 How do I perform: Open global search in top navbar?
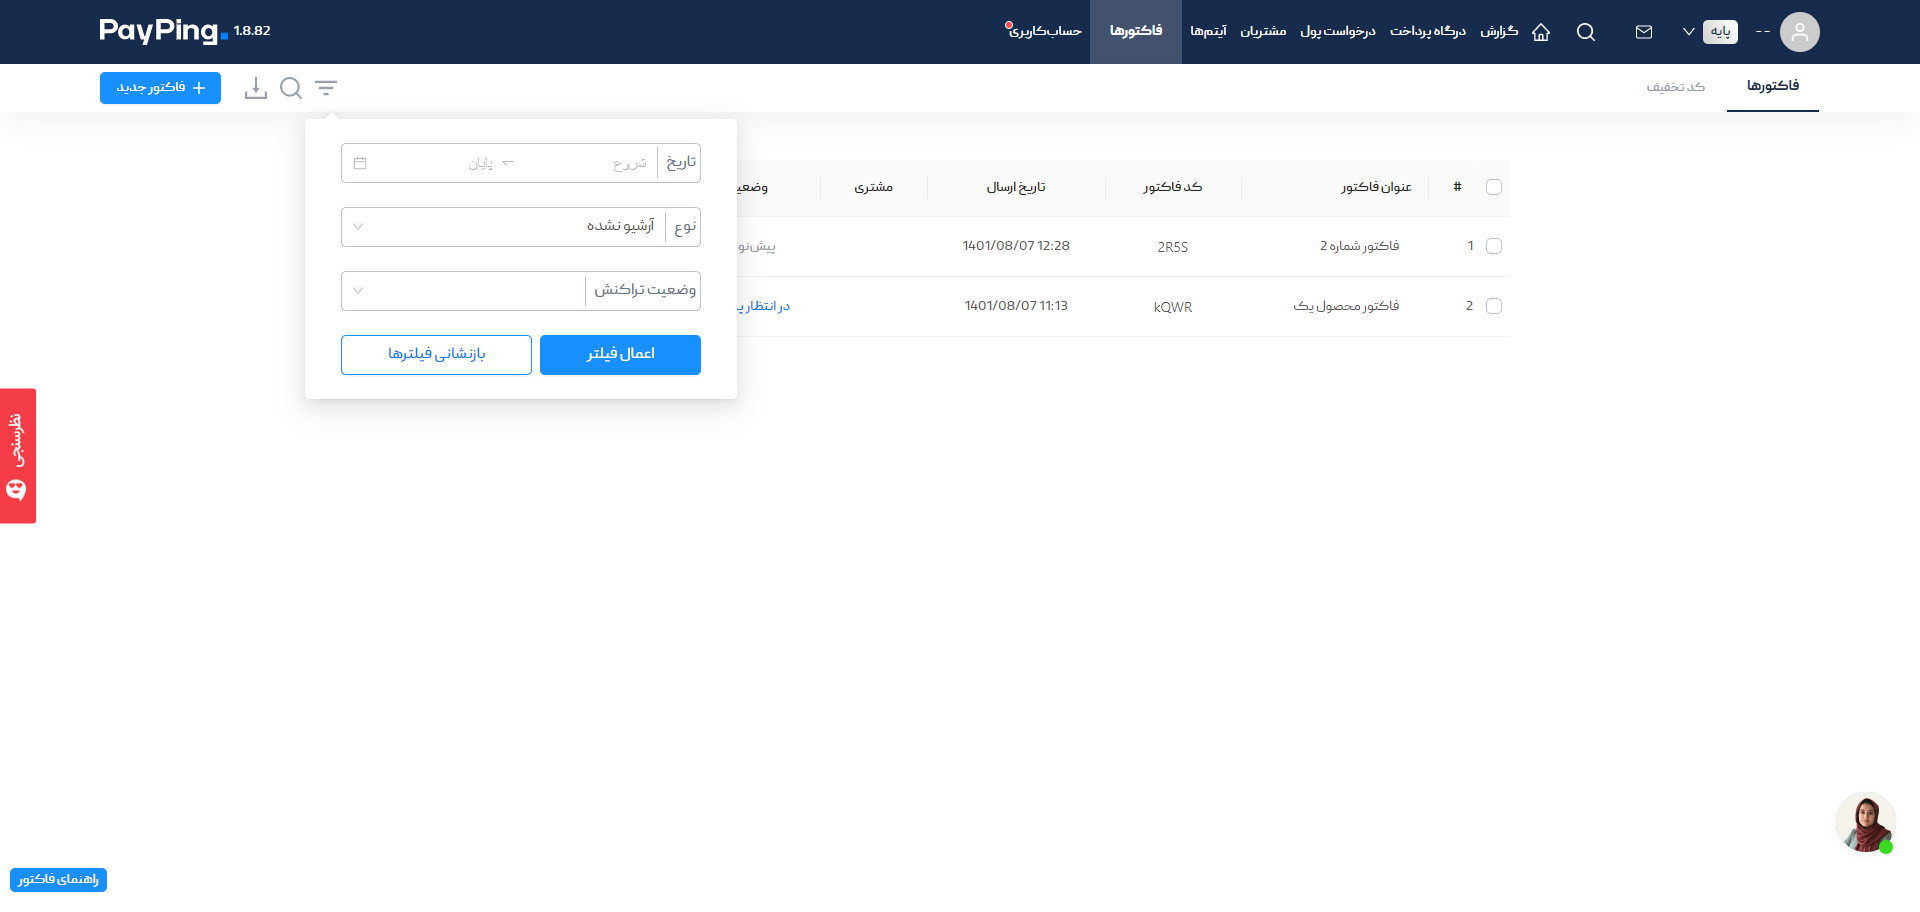click(x=1586, y=32)
